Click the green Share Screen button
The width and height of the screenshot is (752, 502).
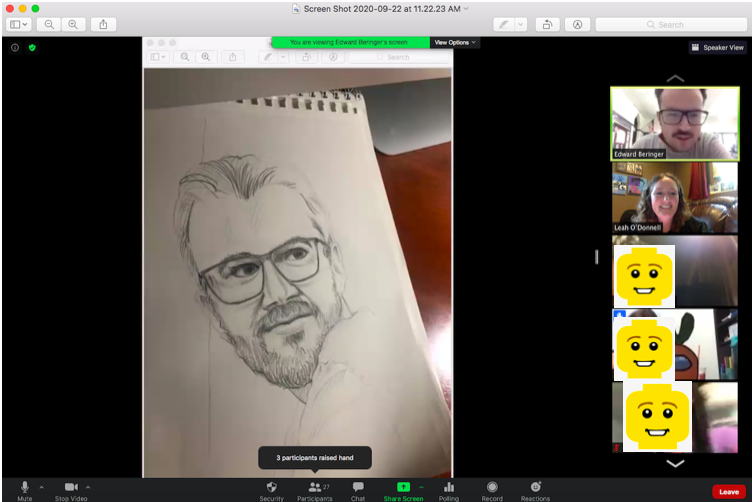click(x=403, y=491)
